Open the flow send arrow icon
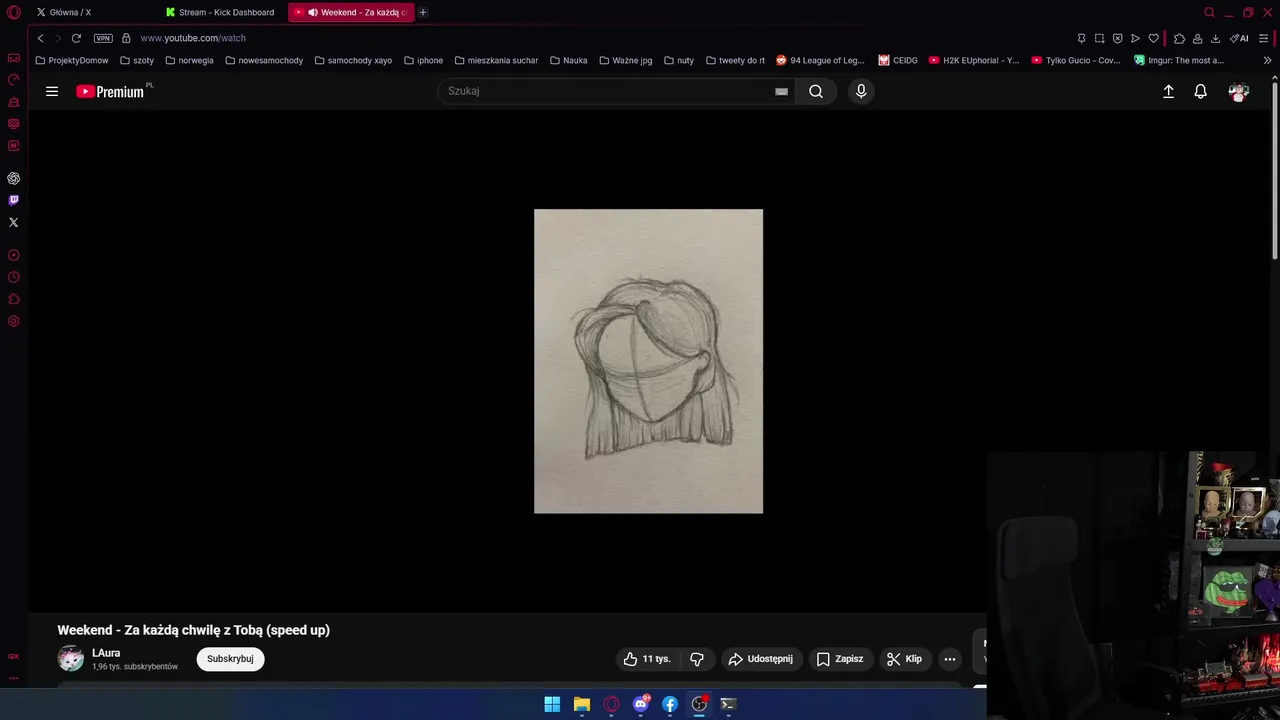The width and height of the screenshot is (1280, 720). tap(1135, 38)
